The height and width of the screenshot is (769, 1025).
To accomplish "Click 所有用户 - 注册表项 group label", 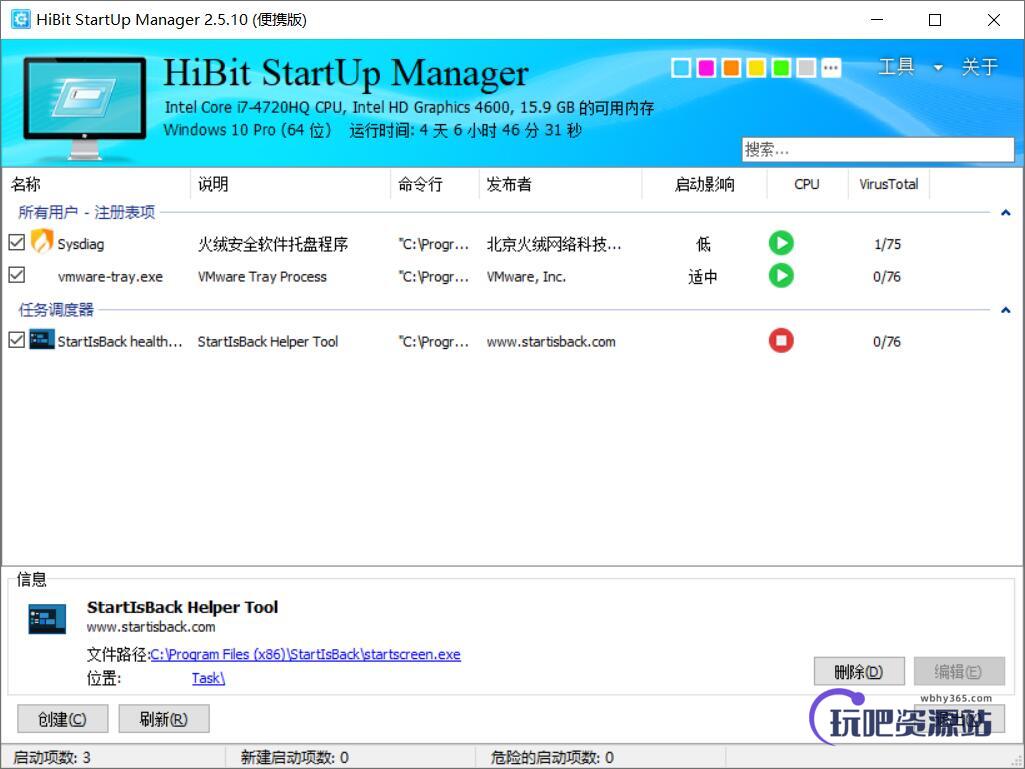I will pyautogui.click(x=86, y=213).
